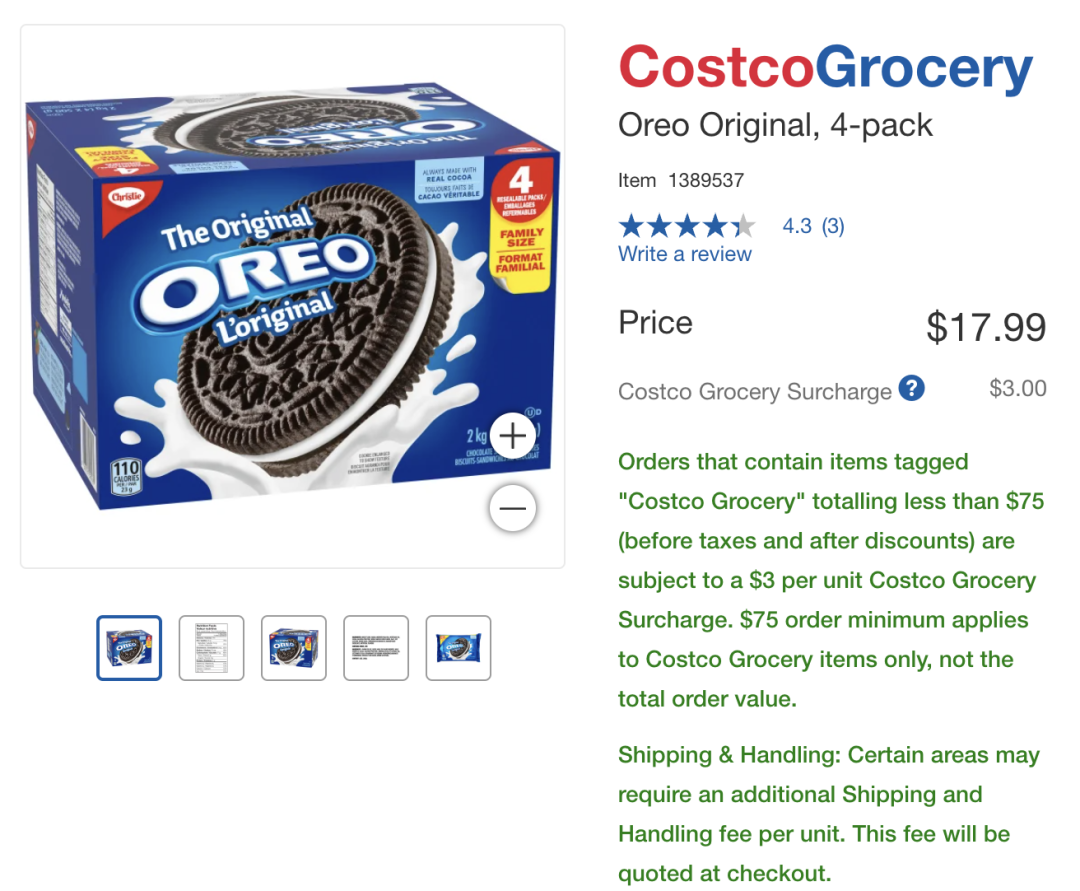Zoom in with the plus icon
The image size is (1080, 891).
(x=512, y=436)
